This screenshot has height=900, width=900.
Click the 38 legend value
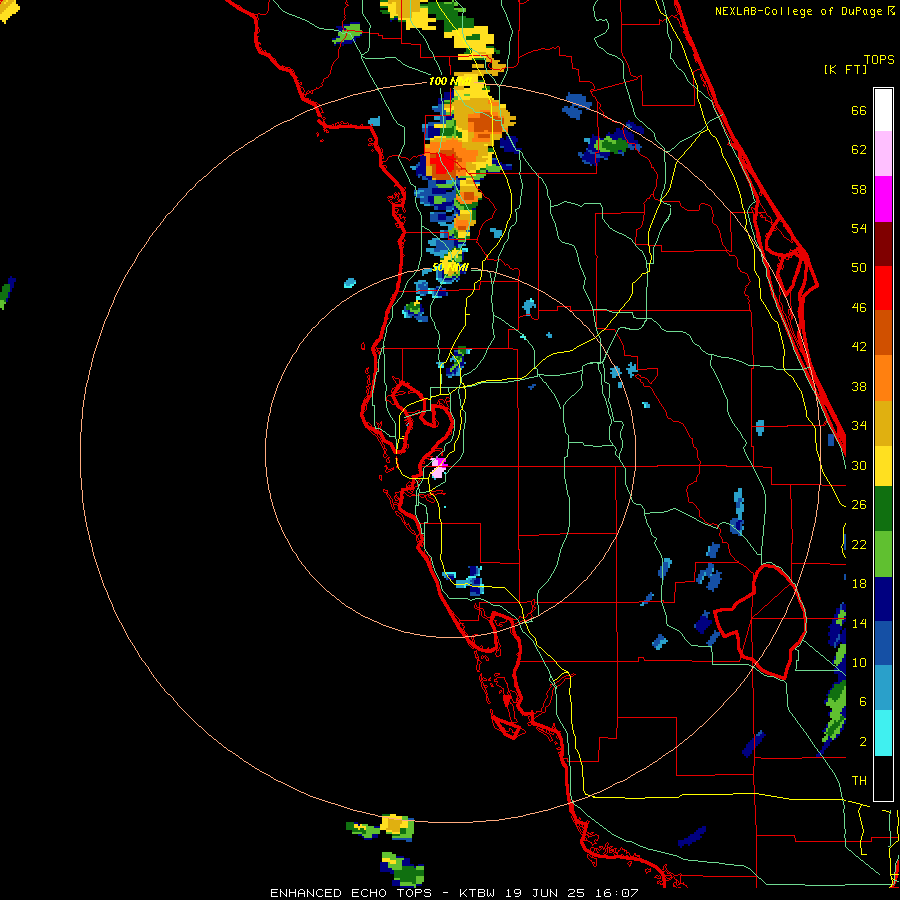(x=859, y=386)
